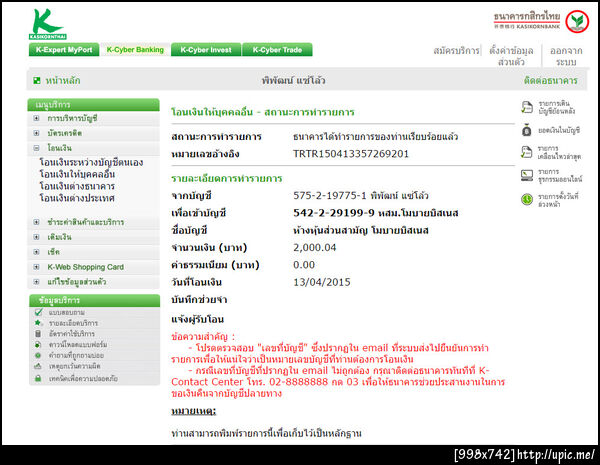The width and height of the screenshot is (600, 465).
Task: Expand การบริหารบัญชี menu section
Action: pyautogui.click(x=36, y=118)
